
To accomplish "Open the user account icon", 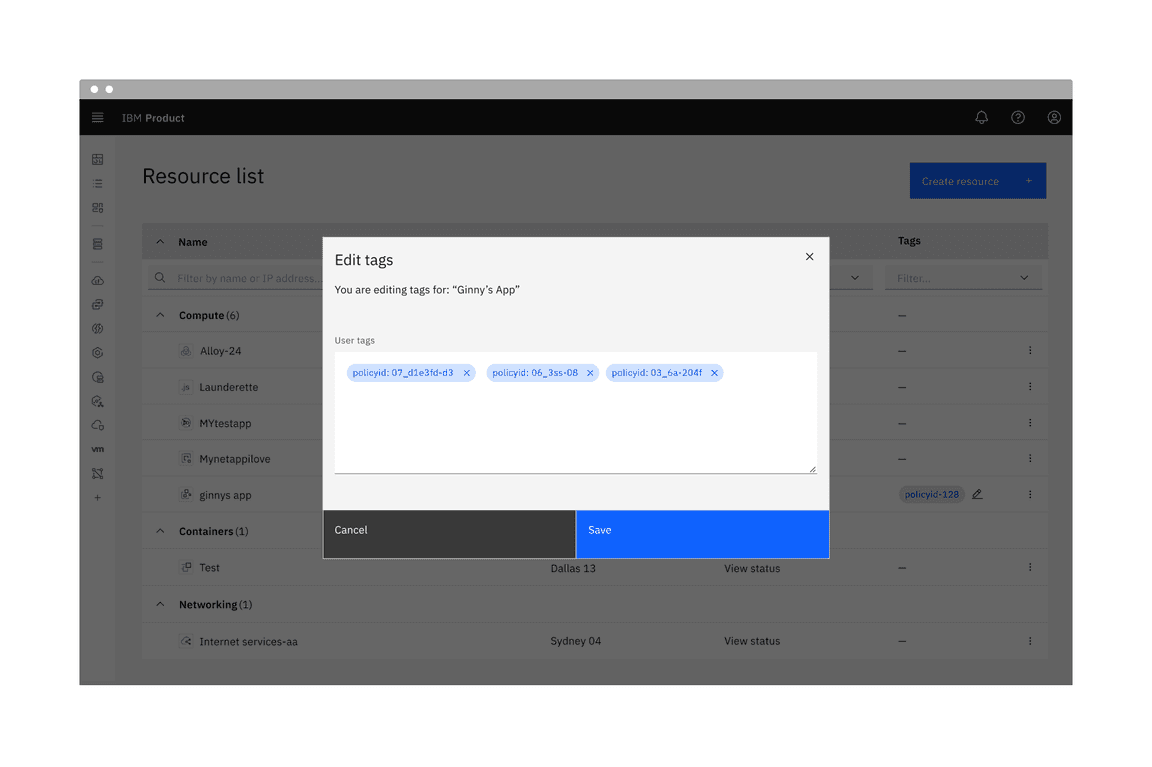I will pos(1054,117).
